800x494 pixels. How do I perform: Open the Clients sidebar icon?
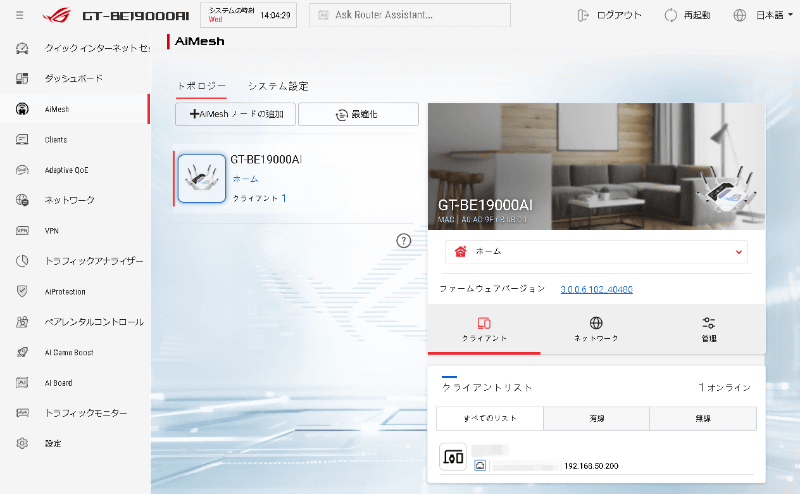[22, 139]
